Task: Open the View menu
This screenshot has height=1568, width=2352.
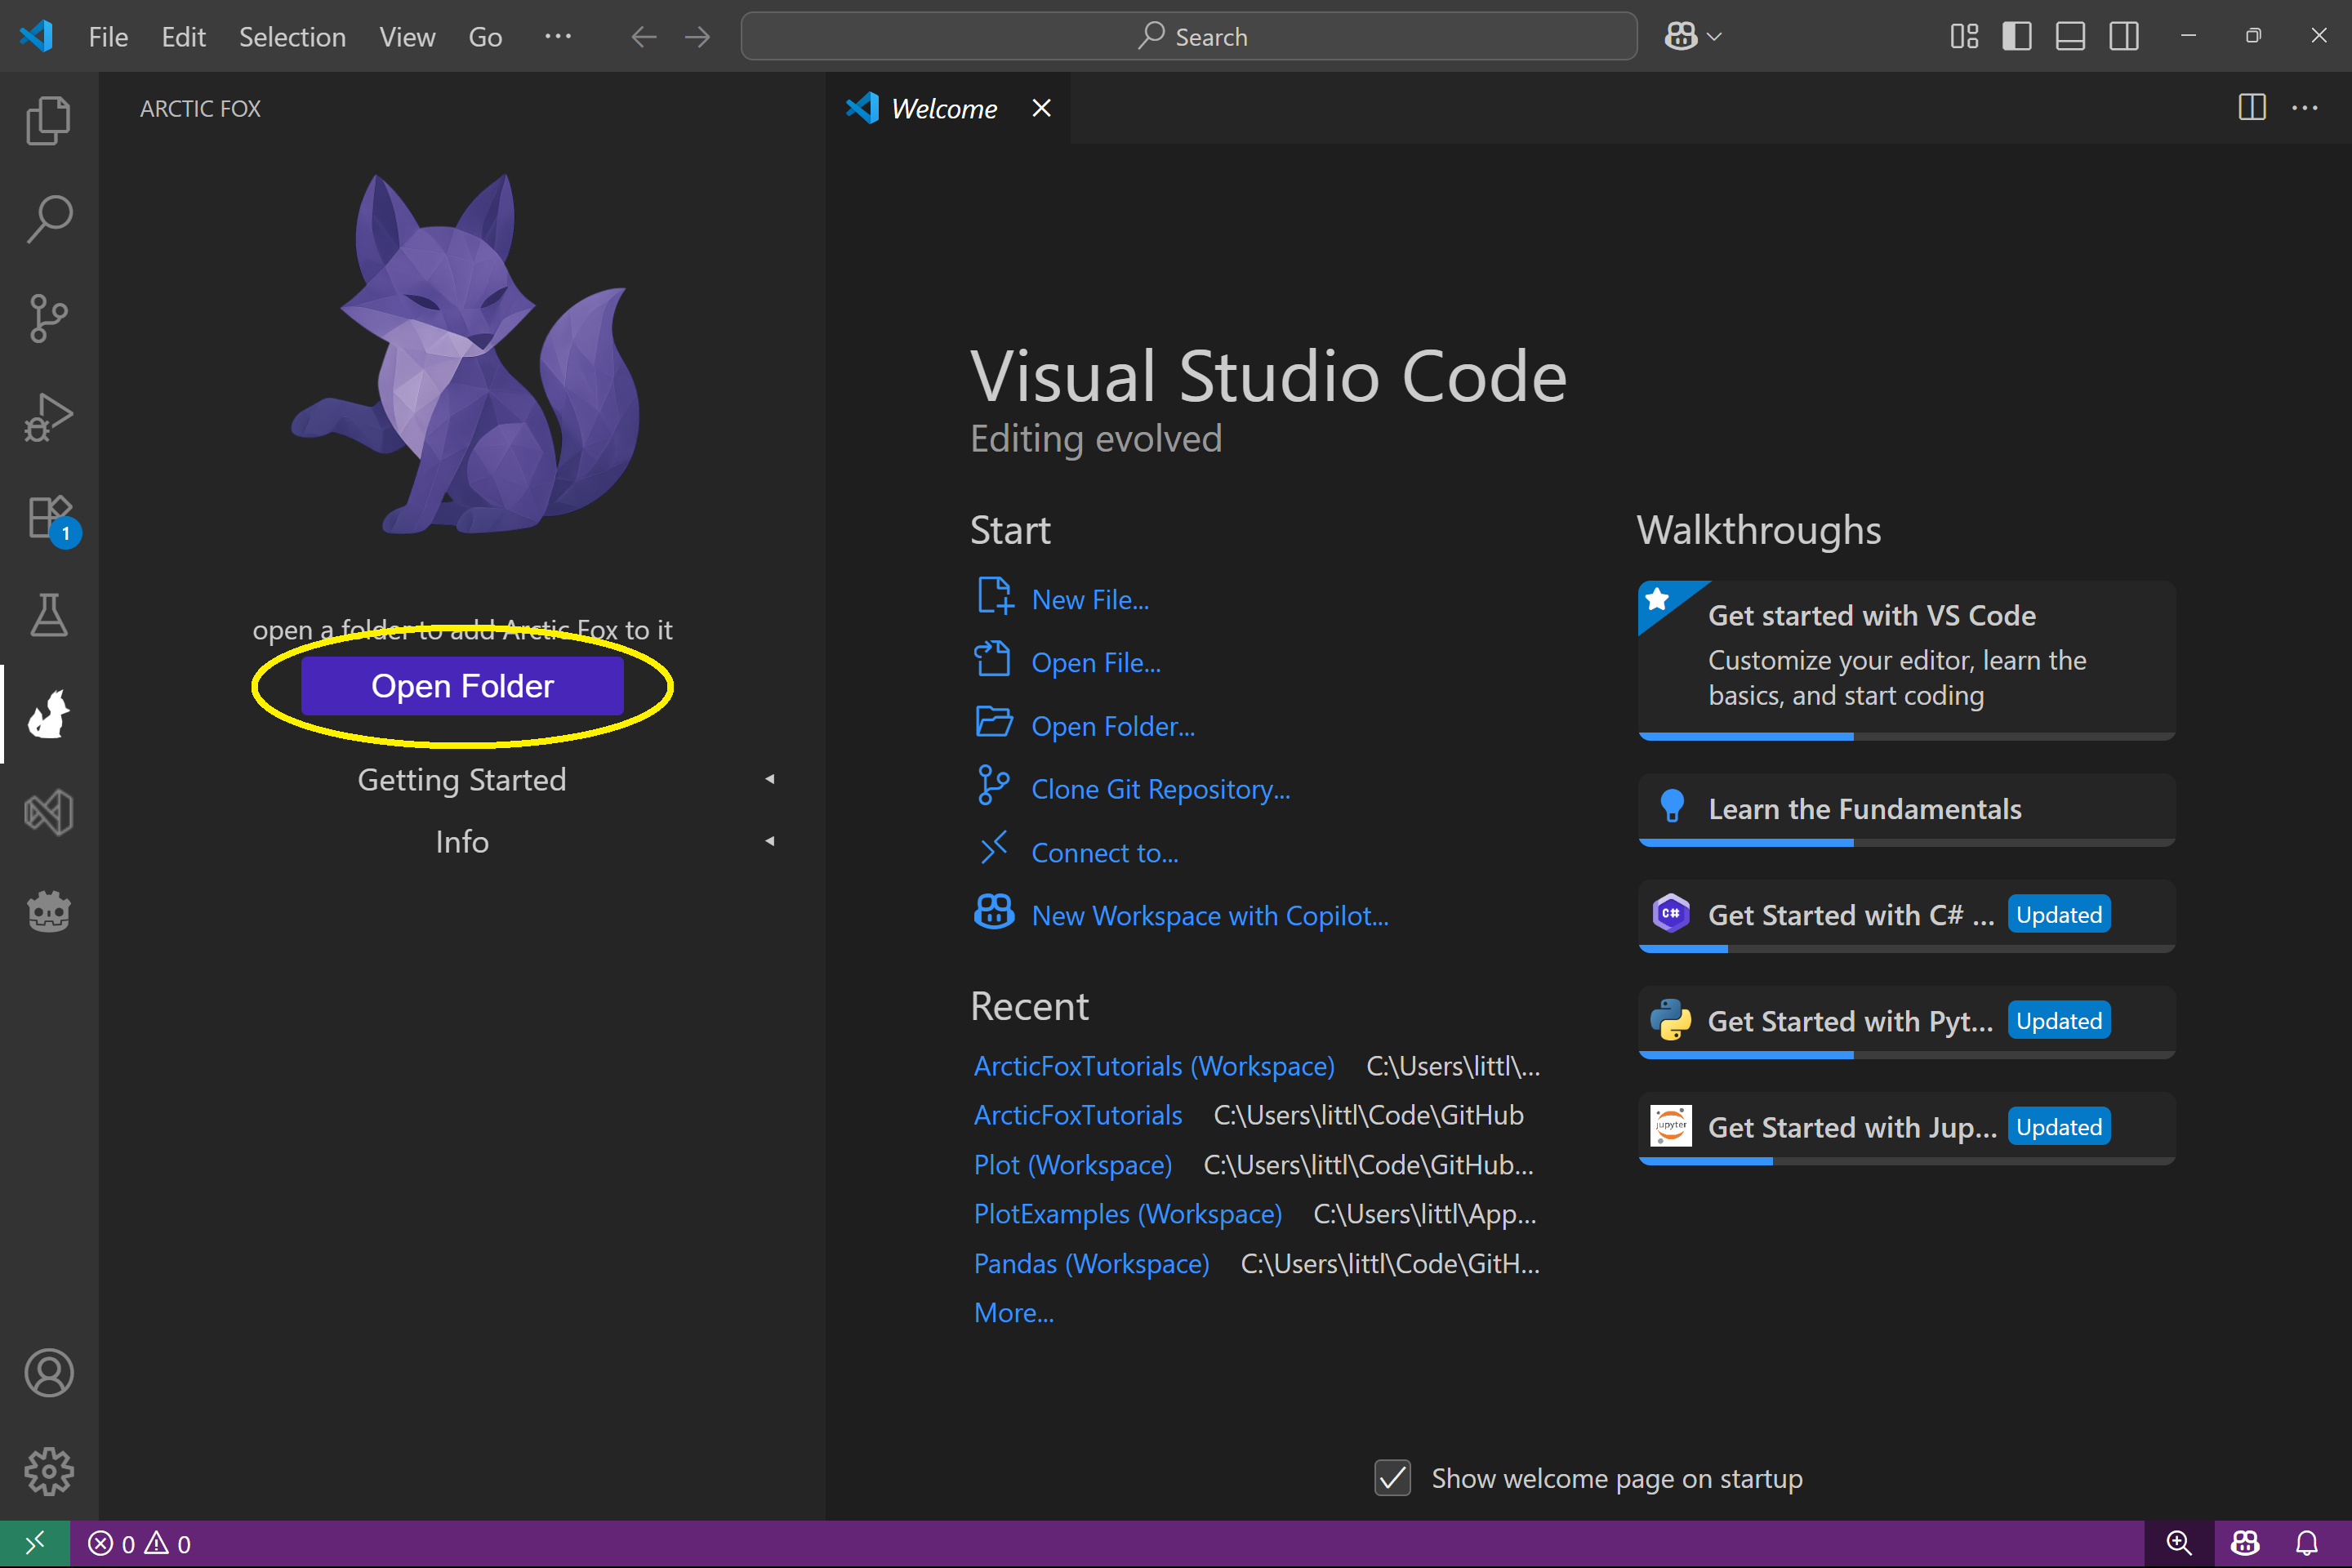Action: pyautogui.click(x=407, y=37)
